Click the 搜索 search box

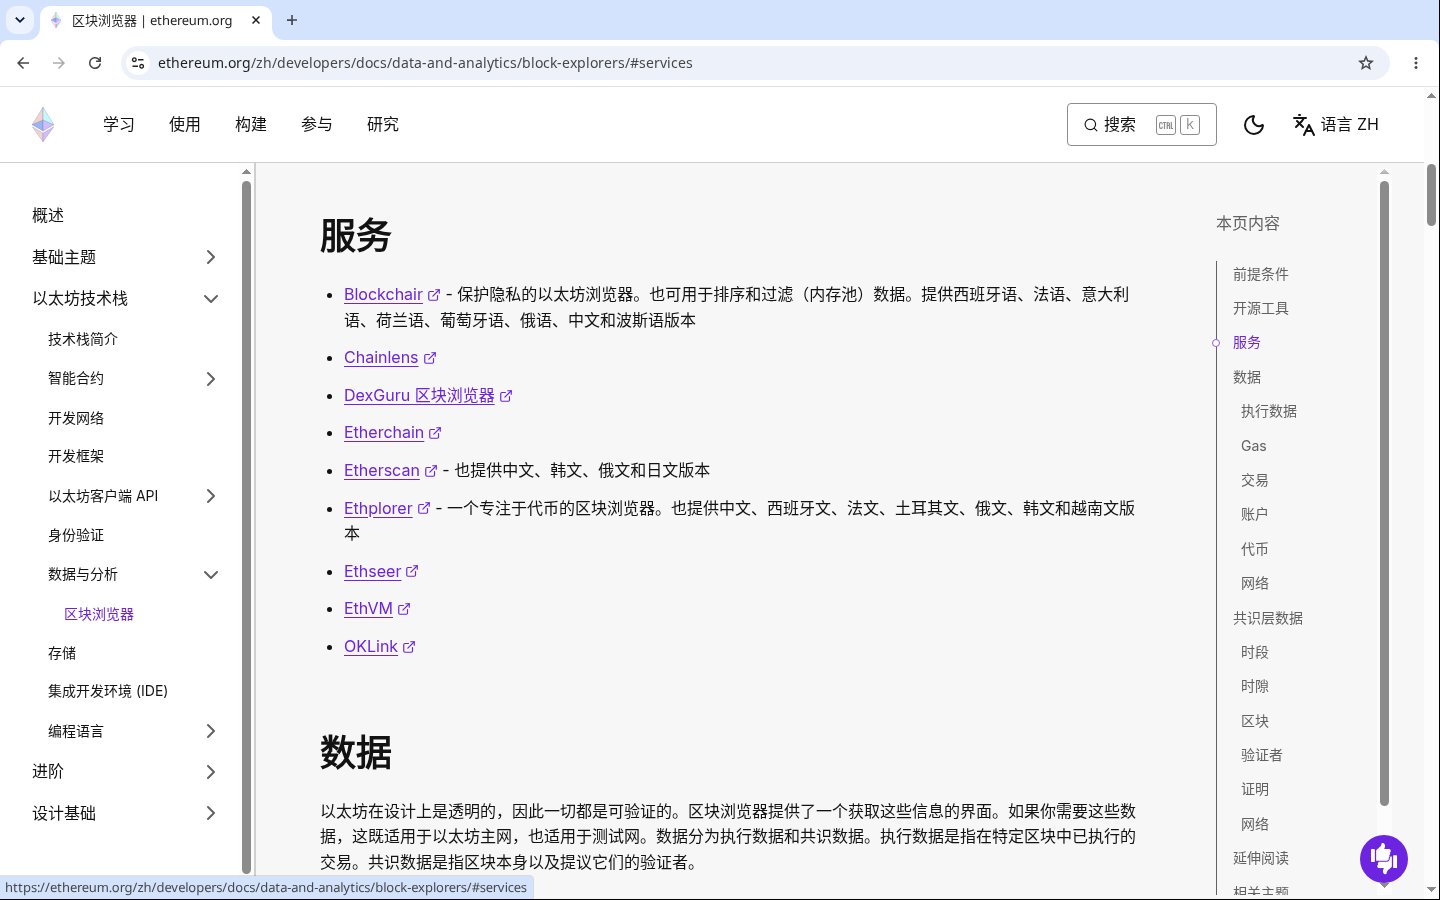(x=1142, y=125)
